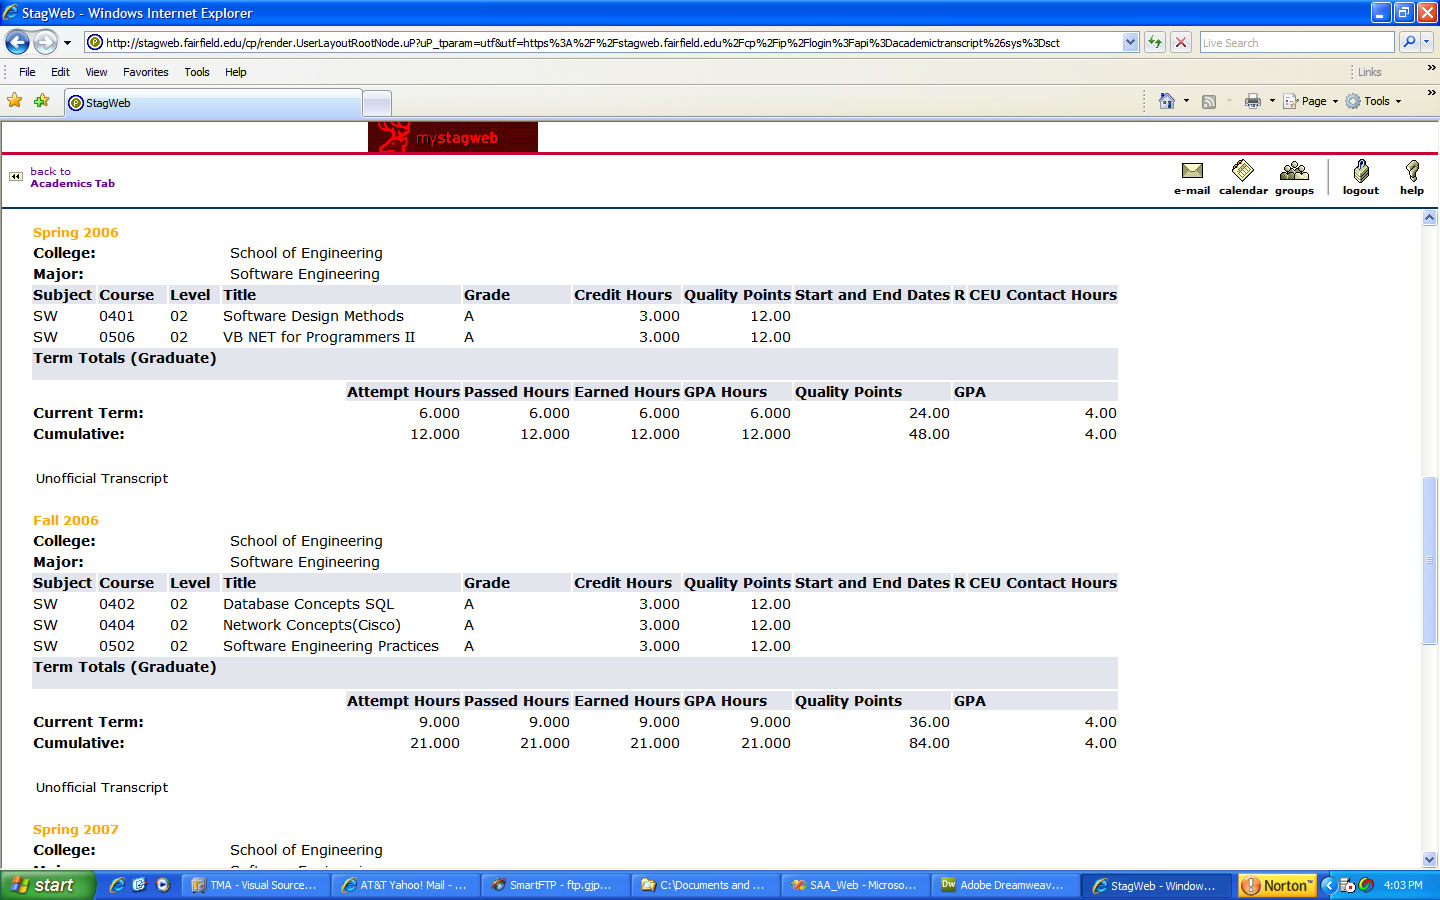
Task: Open the address bar history dropdown arrow
Action: tap(1130, 42)
